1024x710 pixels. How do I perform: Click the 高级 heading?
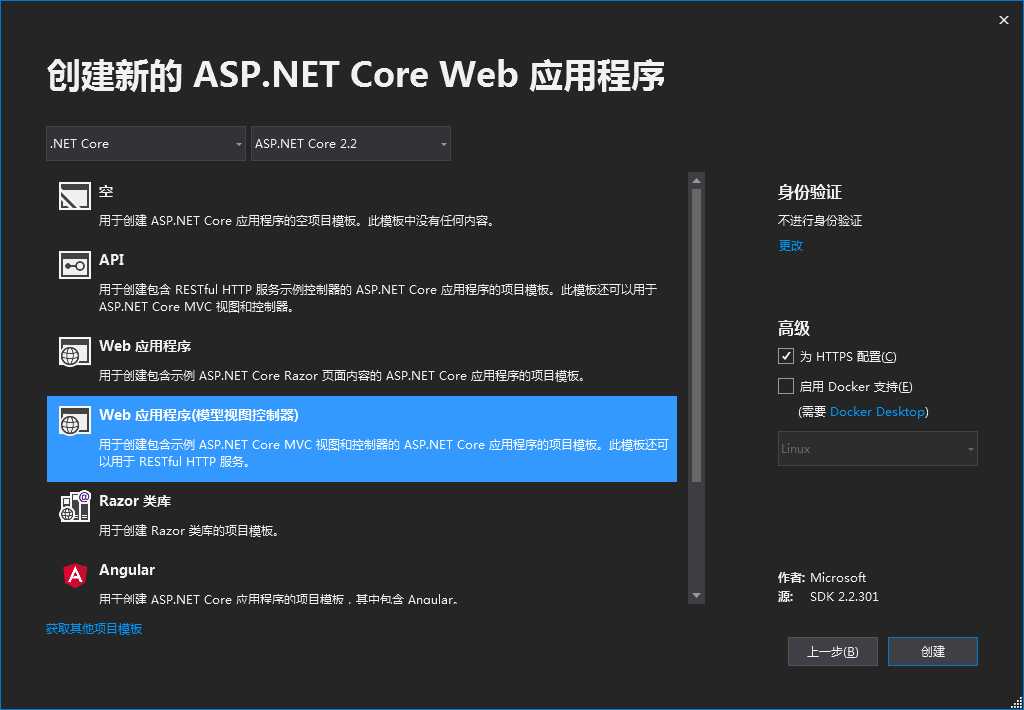[x=793, y=329]
